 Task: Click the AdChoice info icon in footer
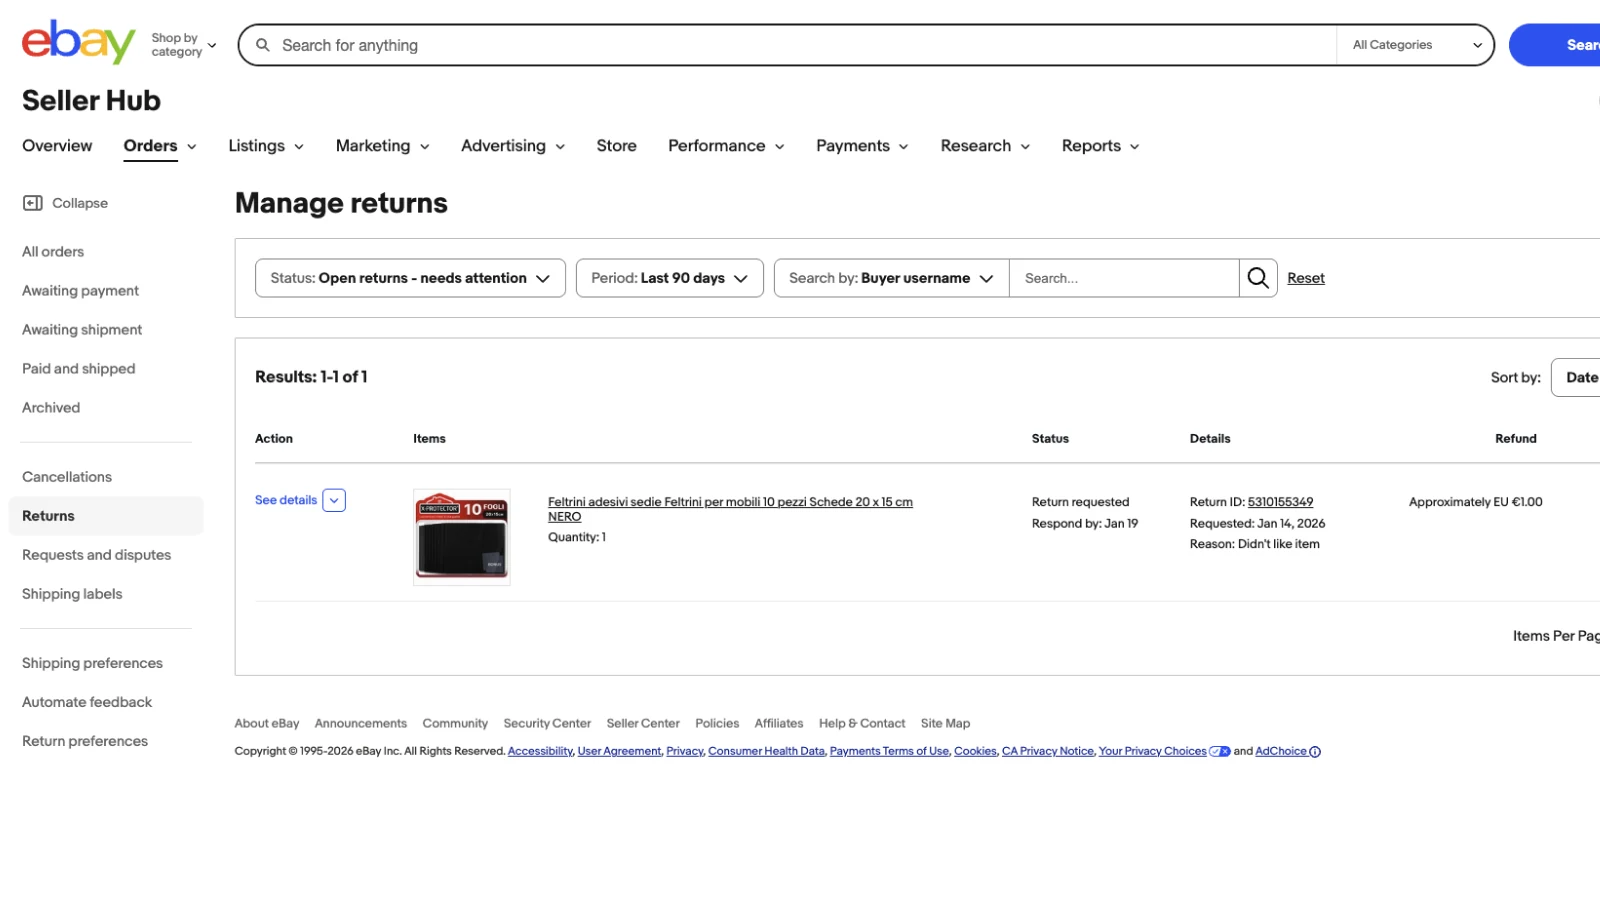pos(1315,752)
